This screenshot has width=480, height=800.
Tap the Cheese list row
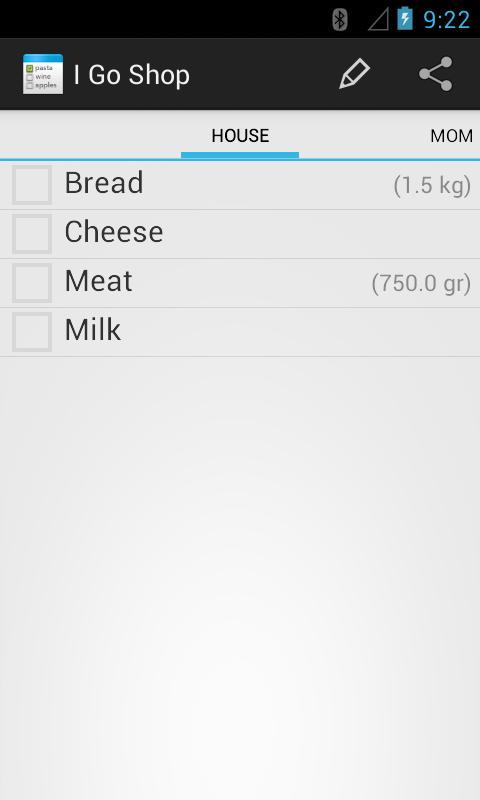[240, 234]
